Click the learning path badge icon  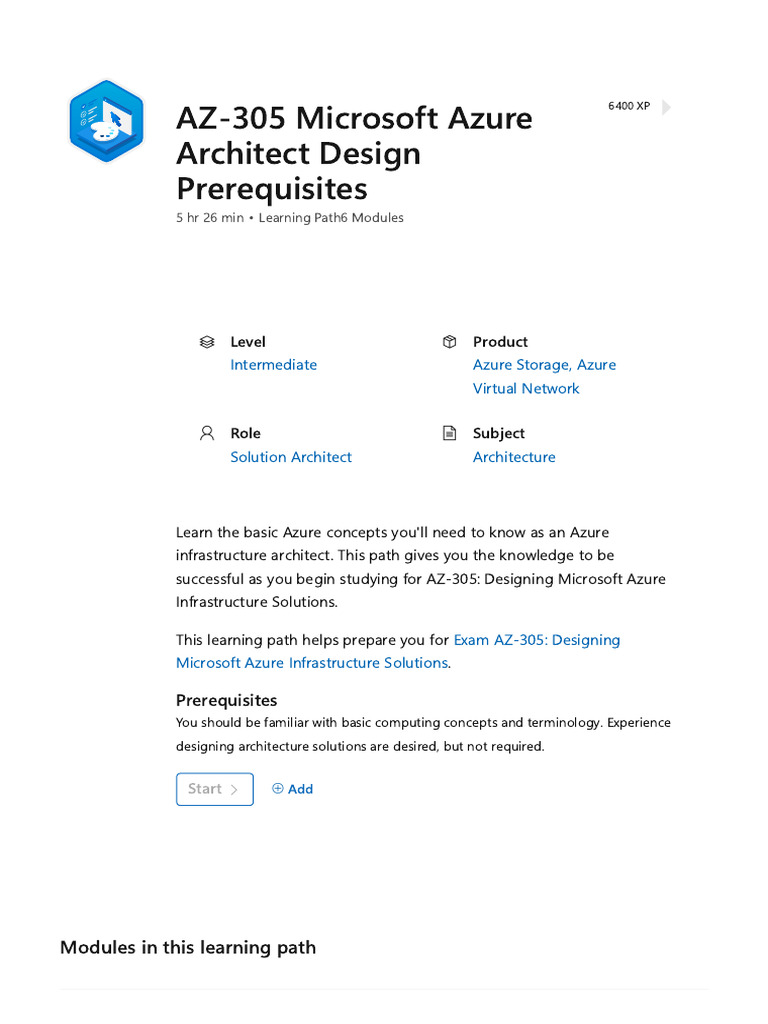(x=106, y=120)
